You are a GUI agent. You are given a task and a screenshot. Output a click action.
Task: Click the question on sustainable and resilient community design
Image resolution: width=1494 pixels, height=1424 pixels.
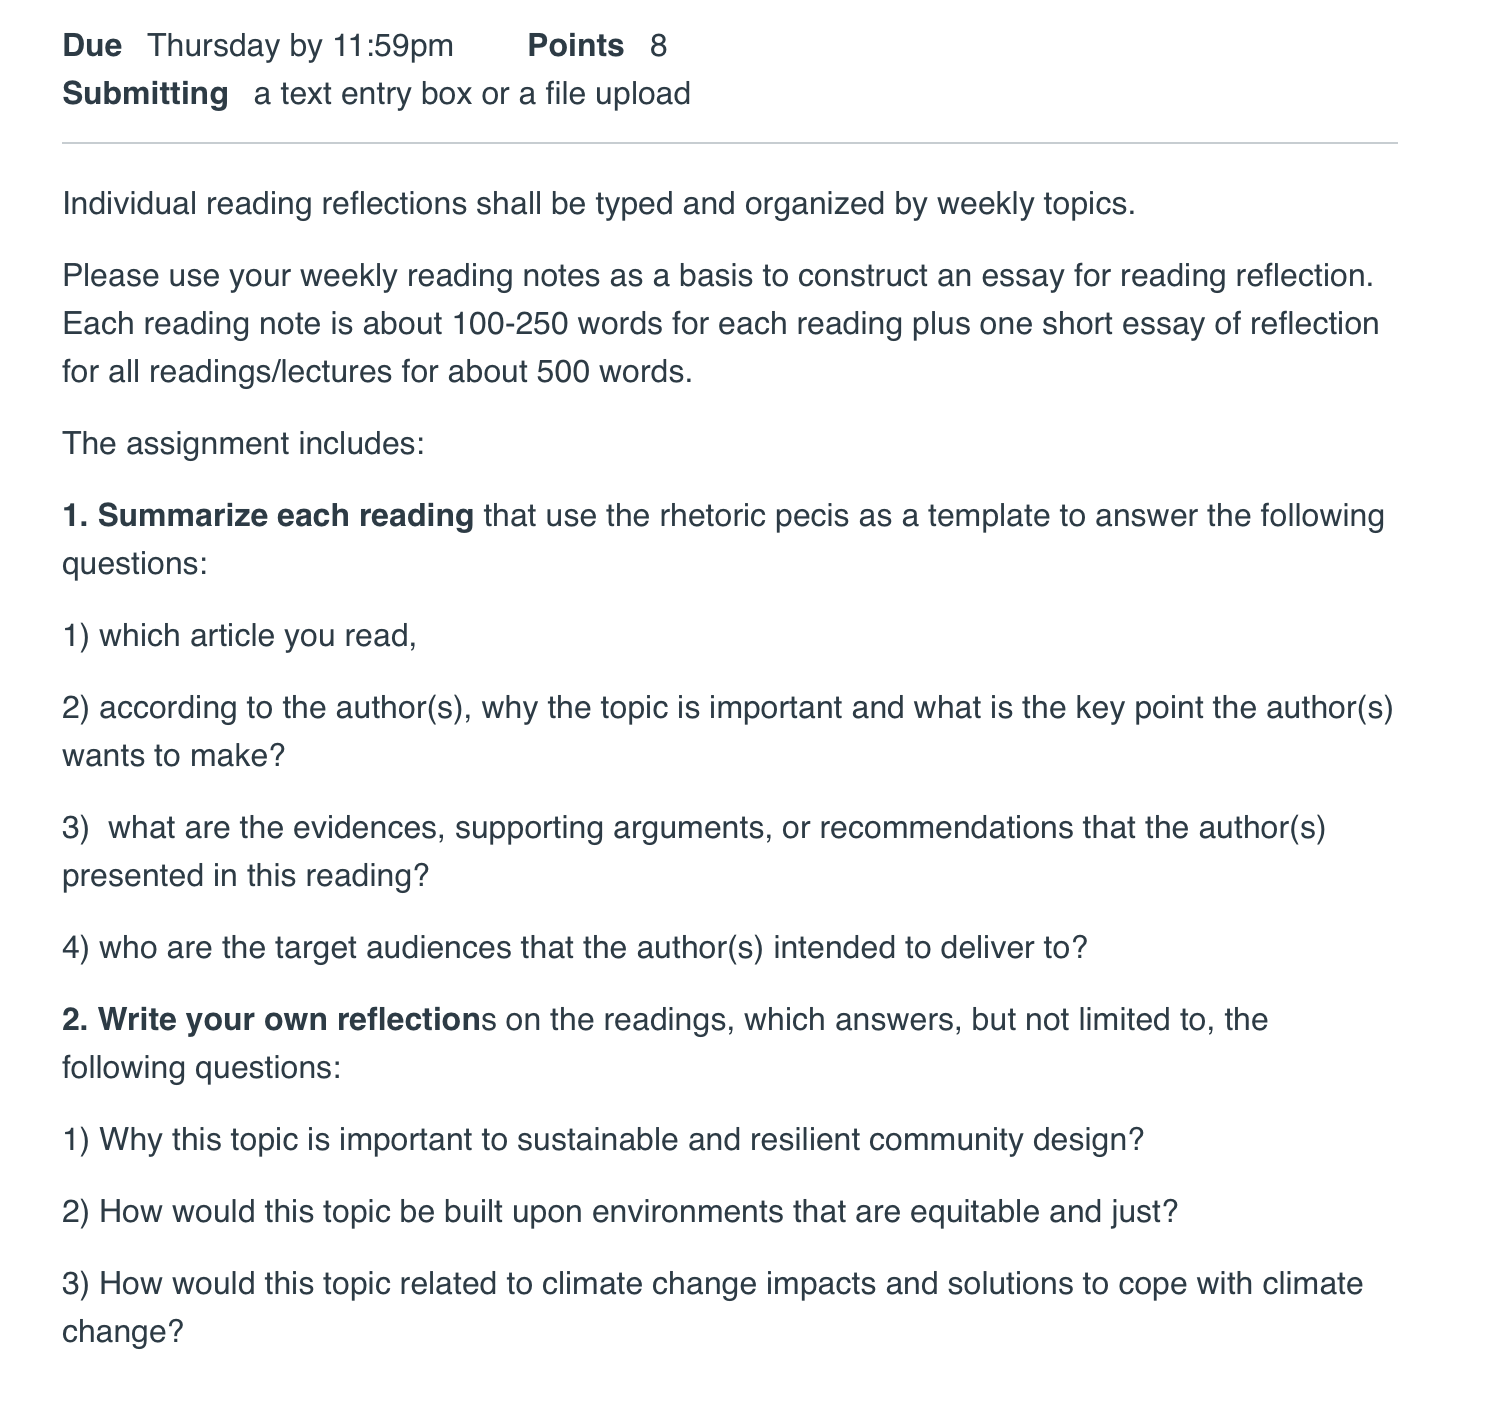[x=603, y=1140]
